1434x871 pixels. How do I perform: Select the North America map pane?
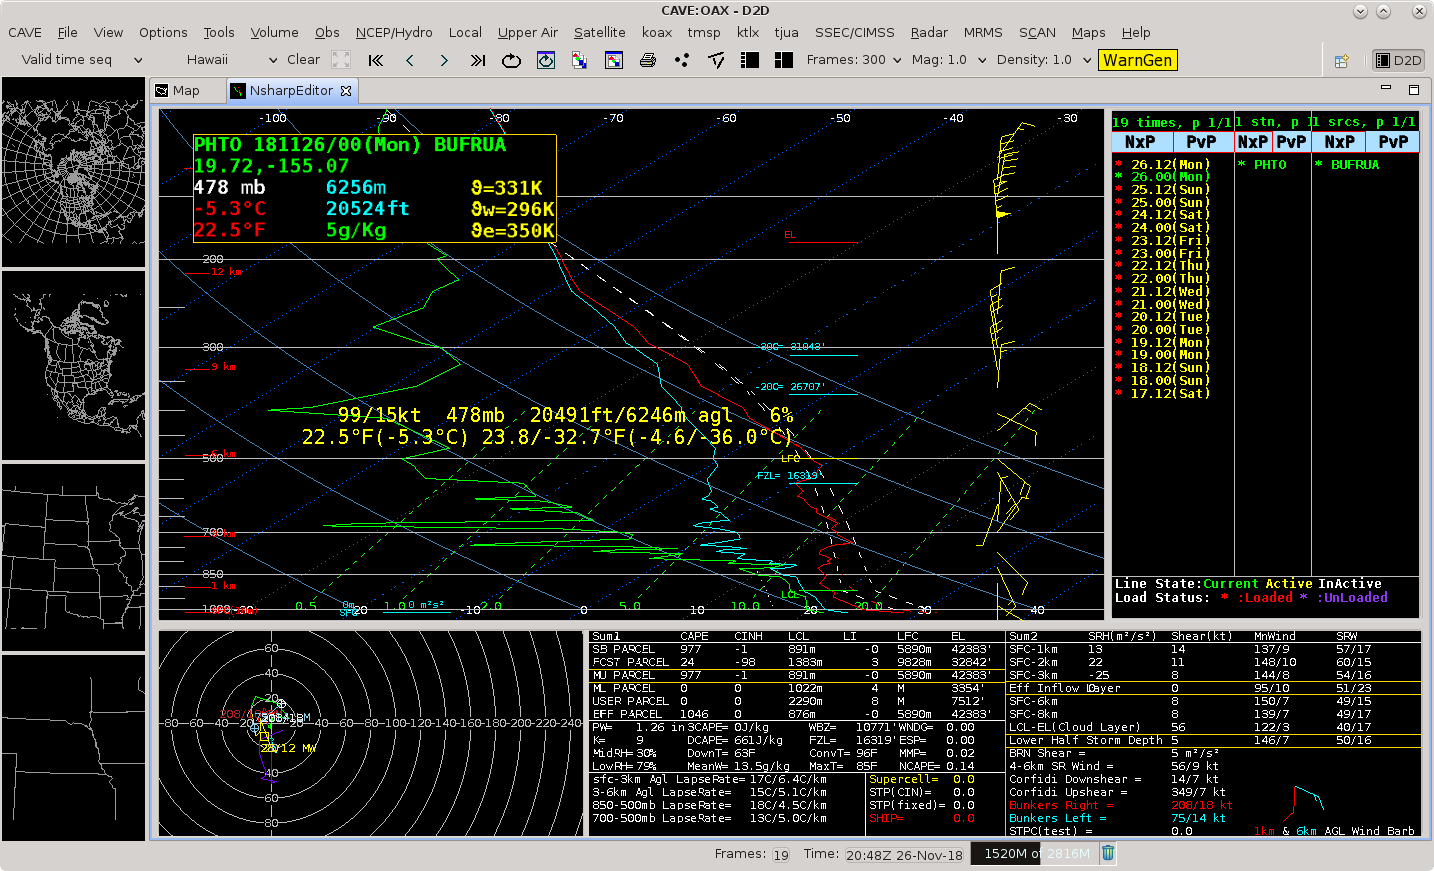click(x=73, y=365)
